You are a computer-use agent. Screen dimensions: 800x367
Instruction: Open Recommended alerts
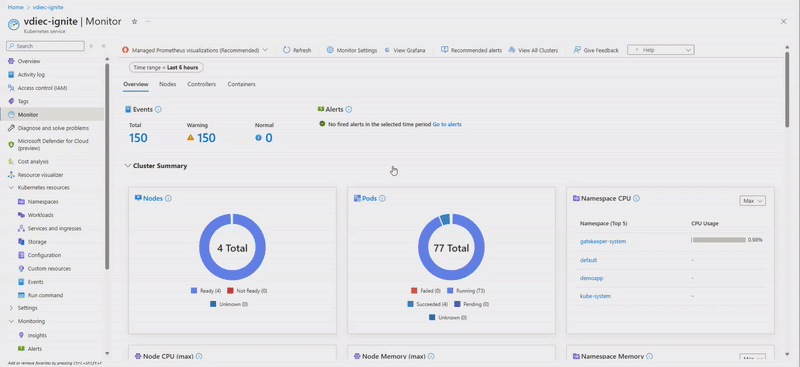[x=471, y=50]
